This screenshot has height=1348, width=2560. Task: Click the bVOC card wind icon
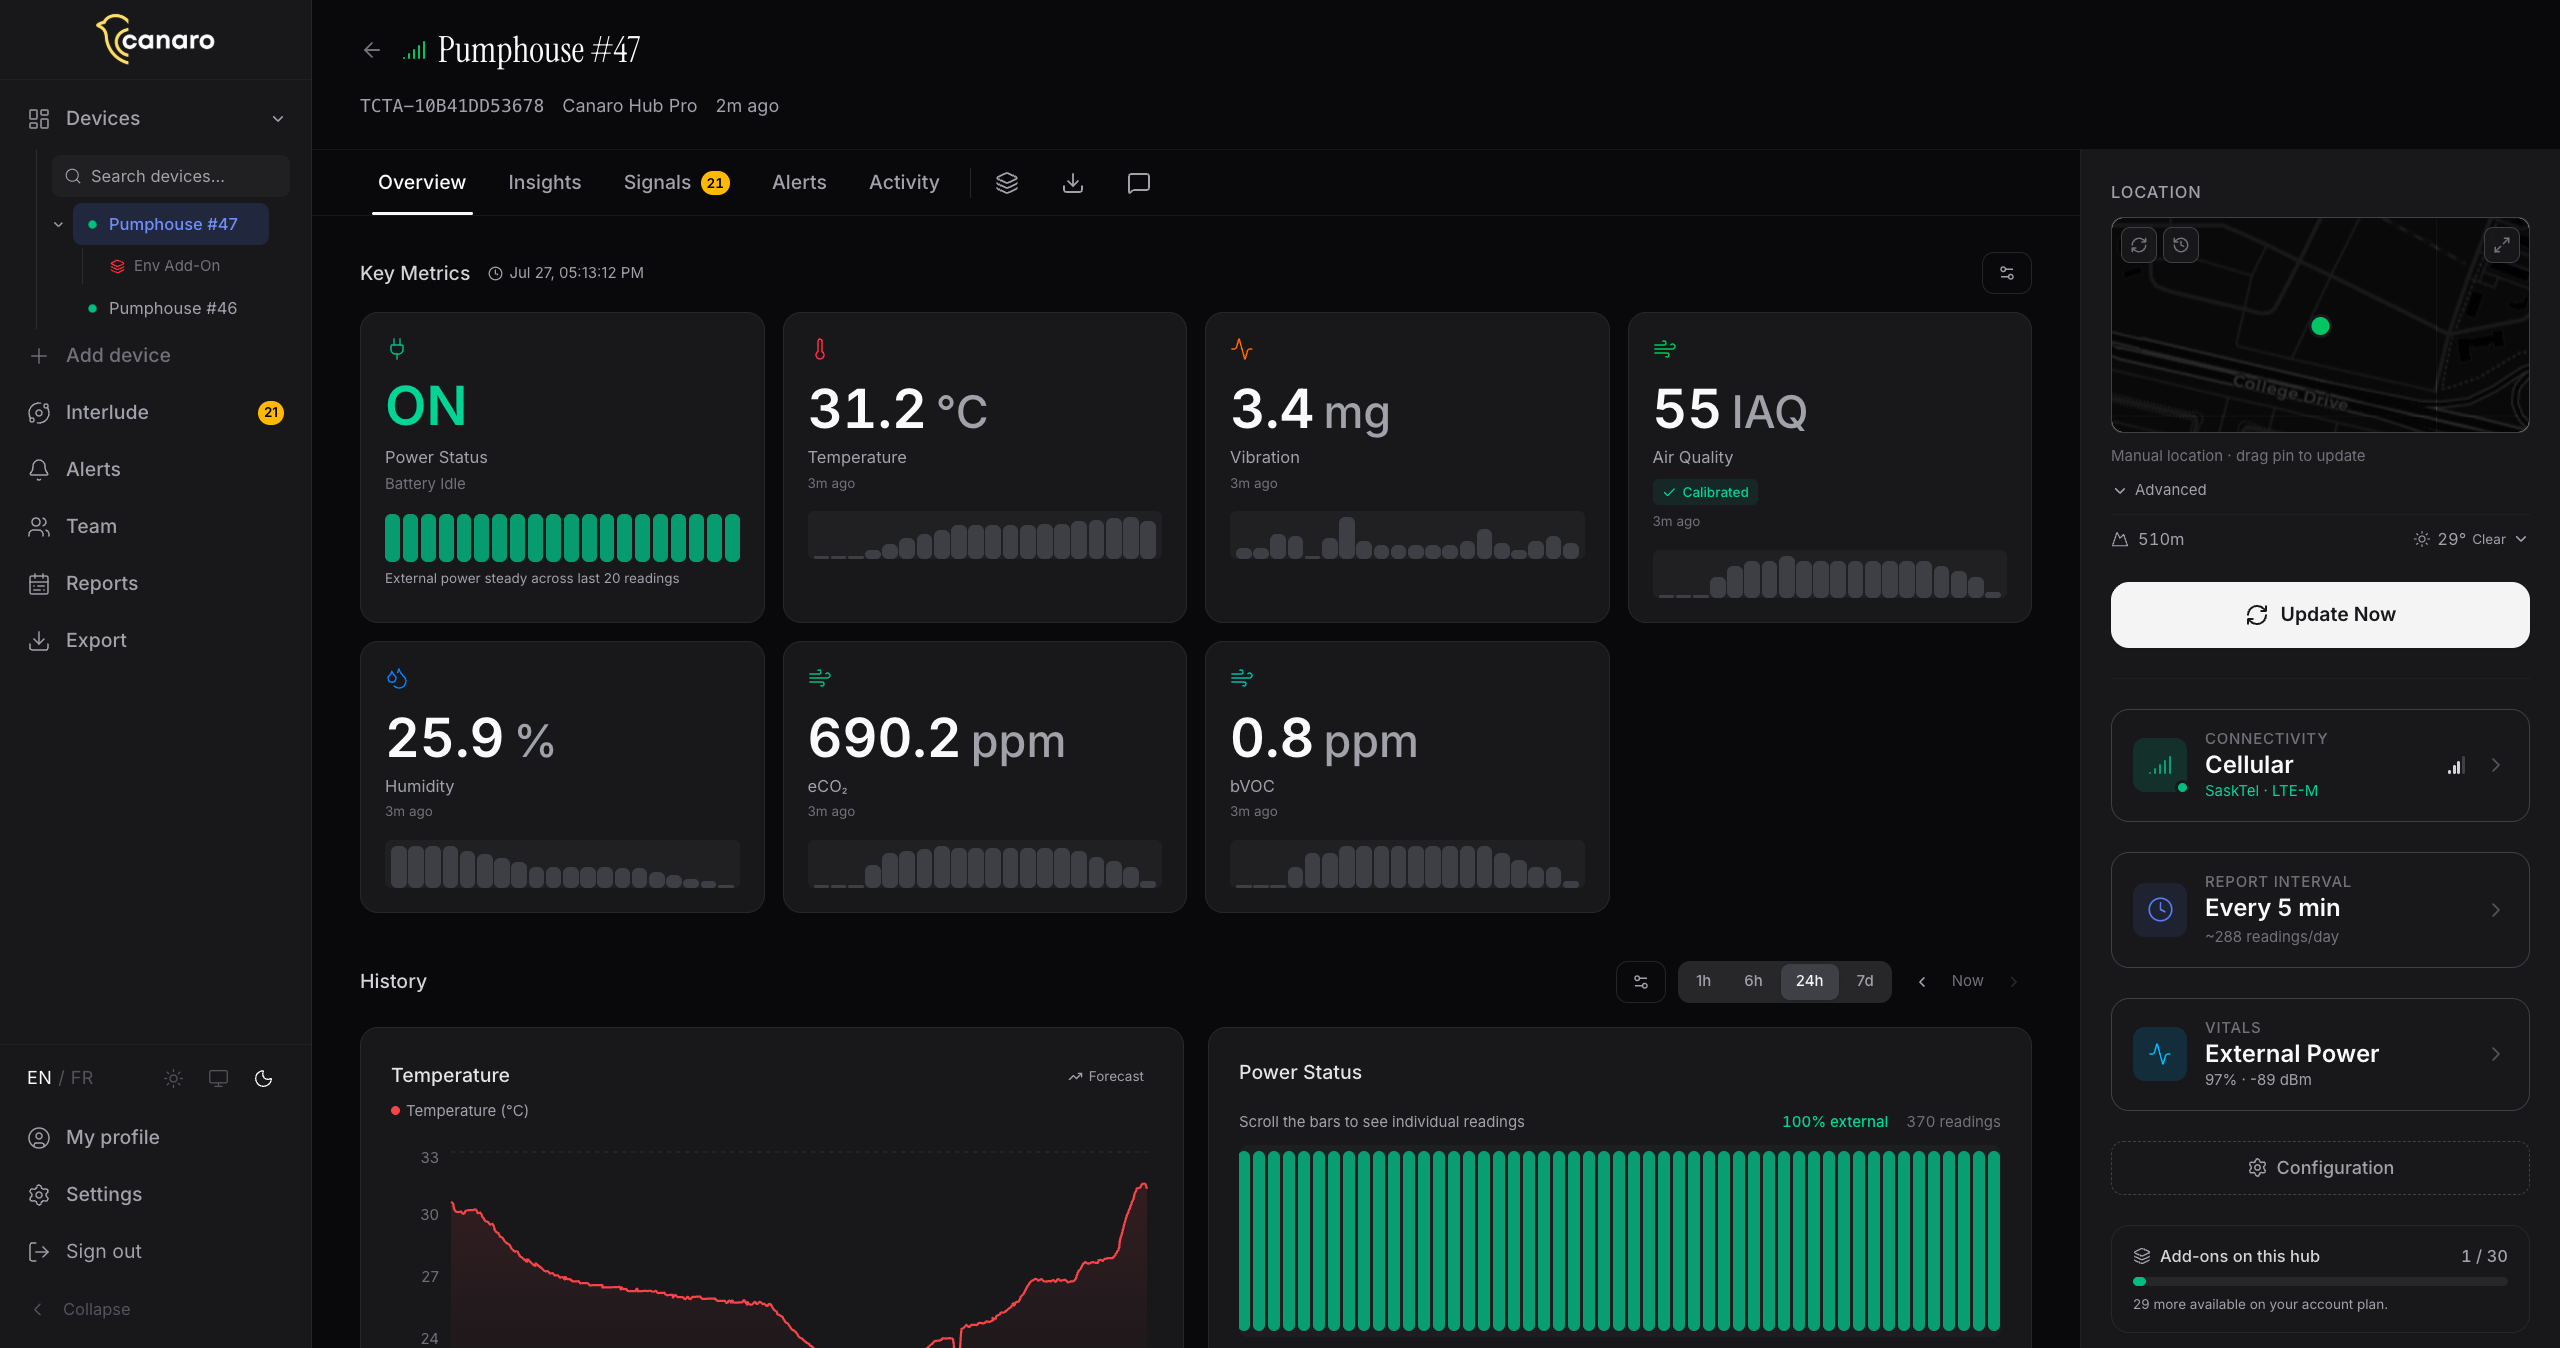point(1242,678)
